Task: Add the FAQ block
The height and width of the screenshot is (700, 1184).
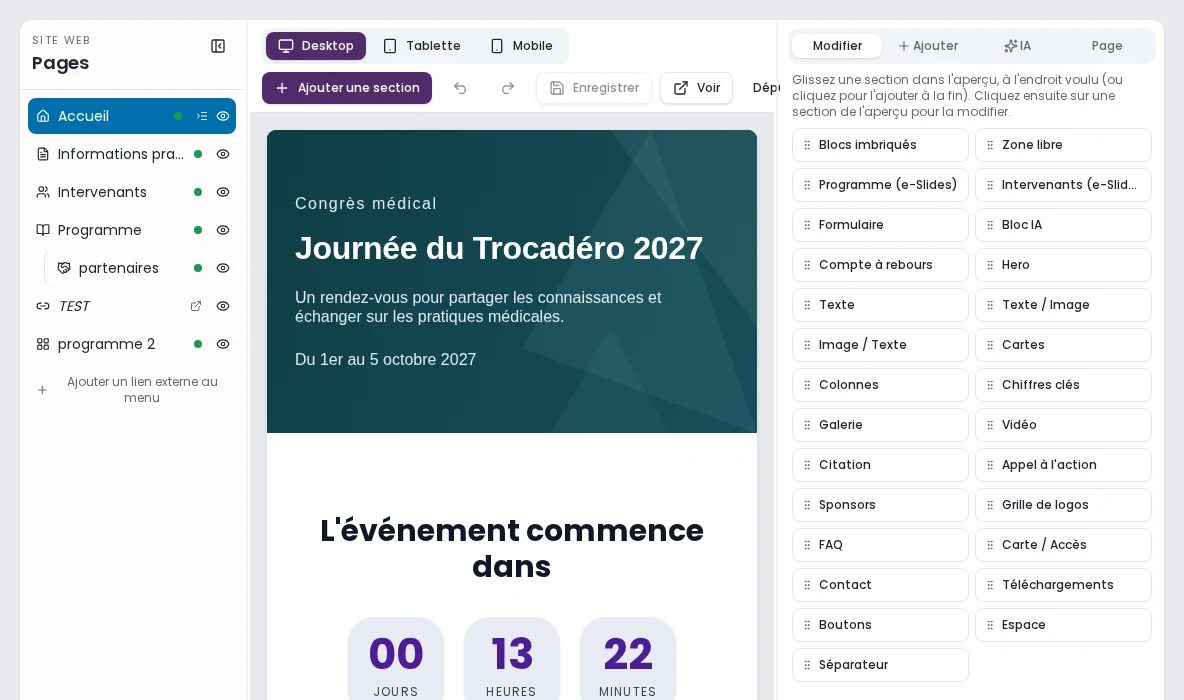Action: (880, 545)
